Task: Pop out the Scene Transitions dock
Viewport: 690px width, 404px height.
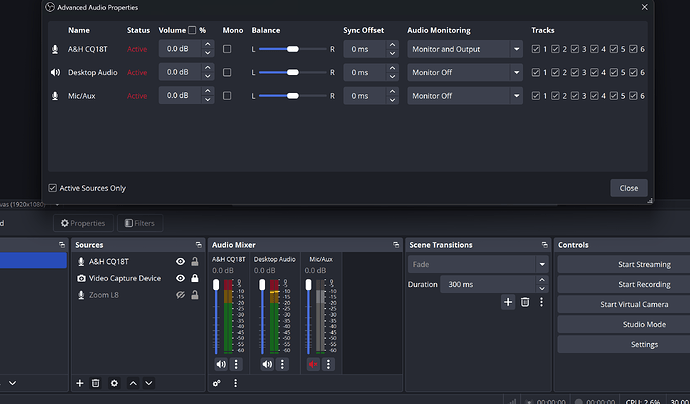Action: [x=545, y=245]
